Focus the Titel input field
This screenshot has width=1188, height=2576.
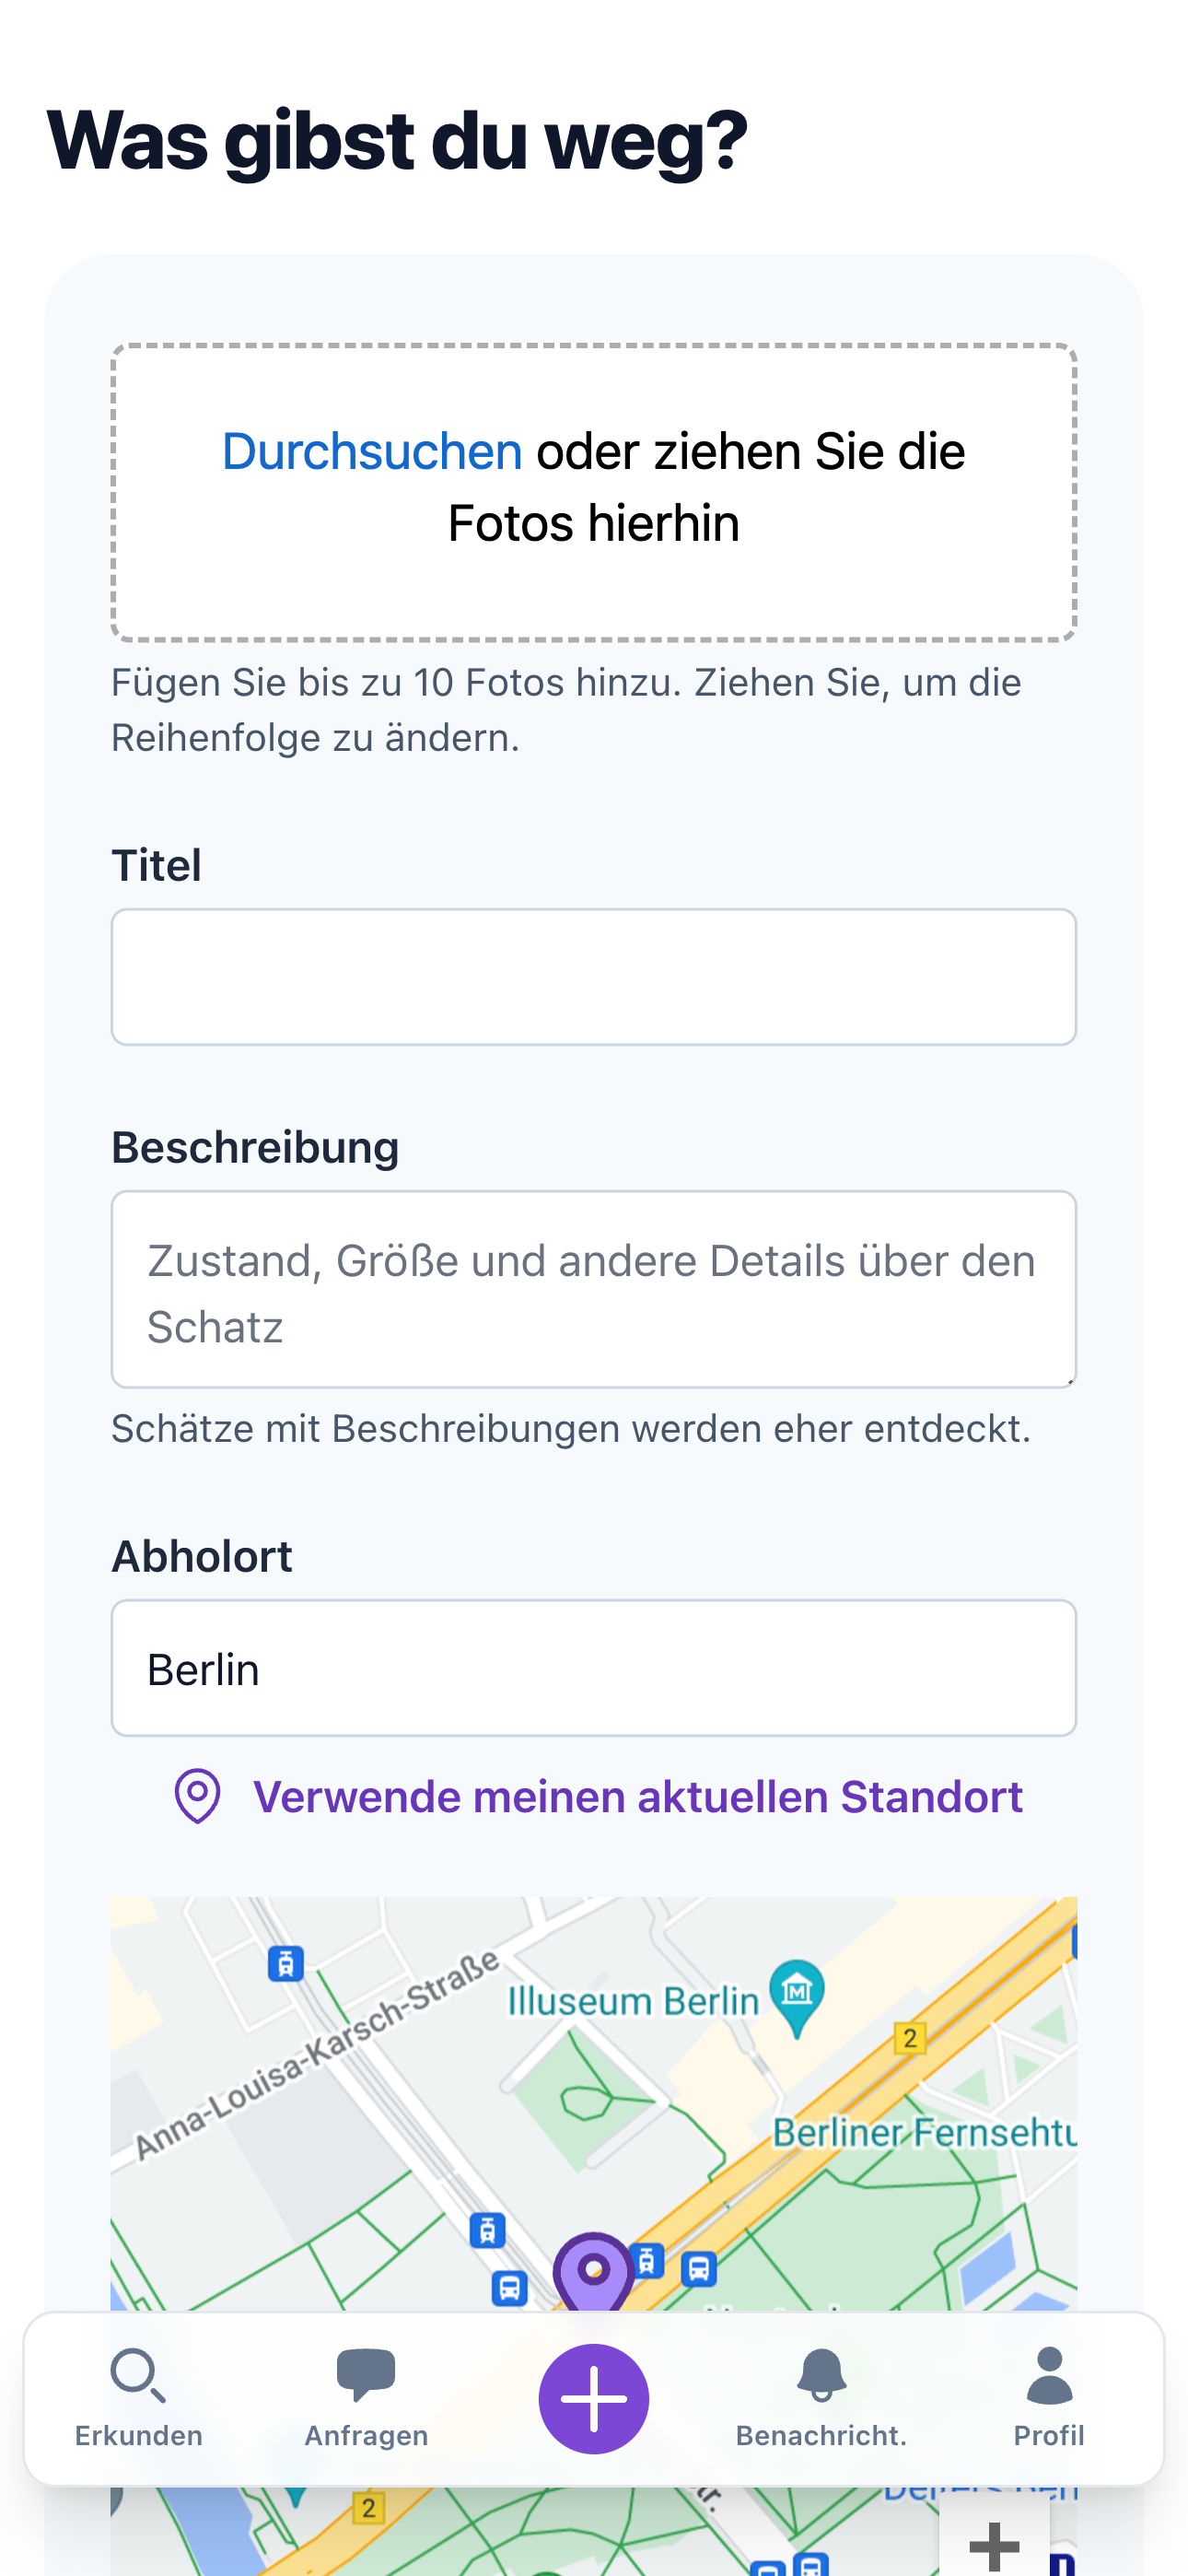click(x=594, y=977)
